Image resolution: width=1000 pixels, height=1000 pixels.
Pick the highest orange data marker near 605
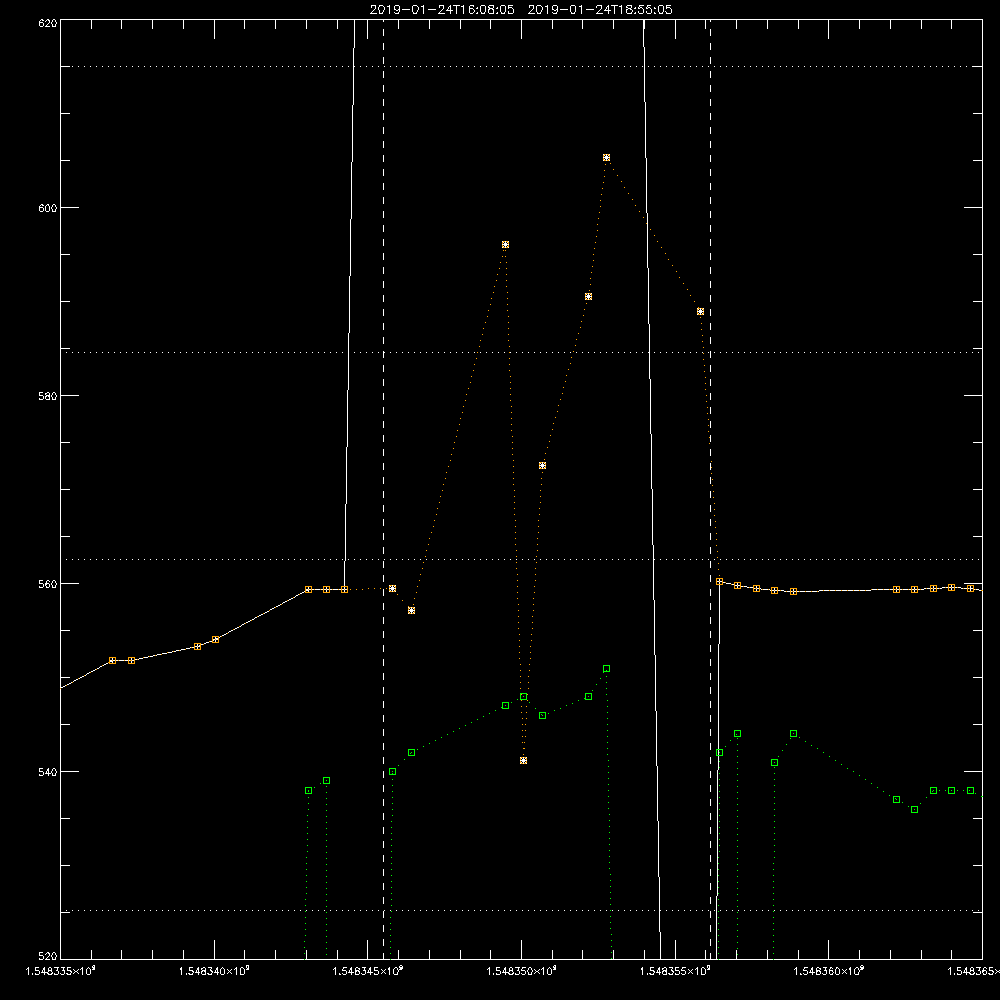pos(607,158)
